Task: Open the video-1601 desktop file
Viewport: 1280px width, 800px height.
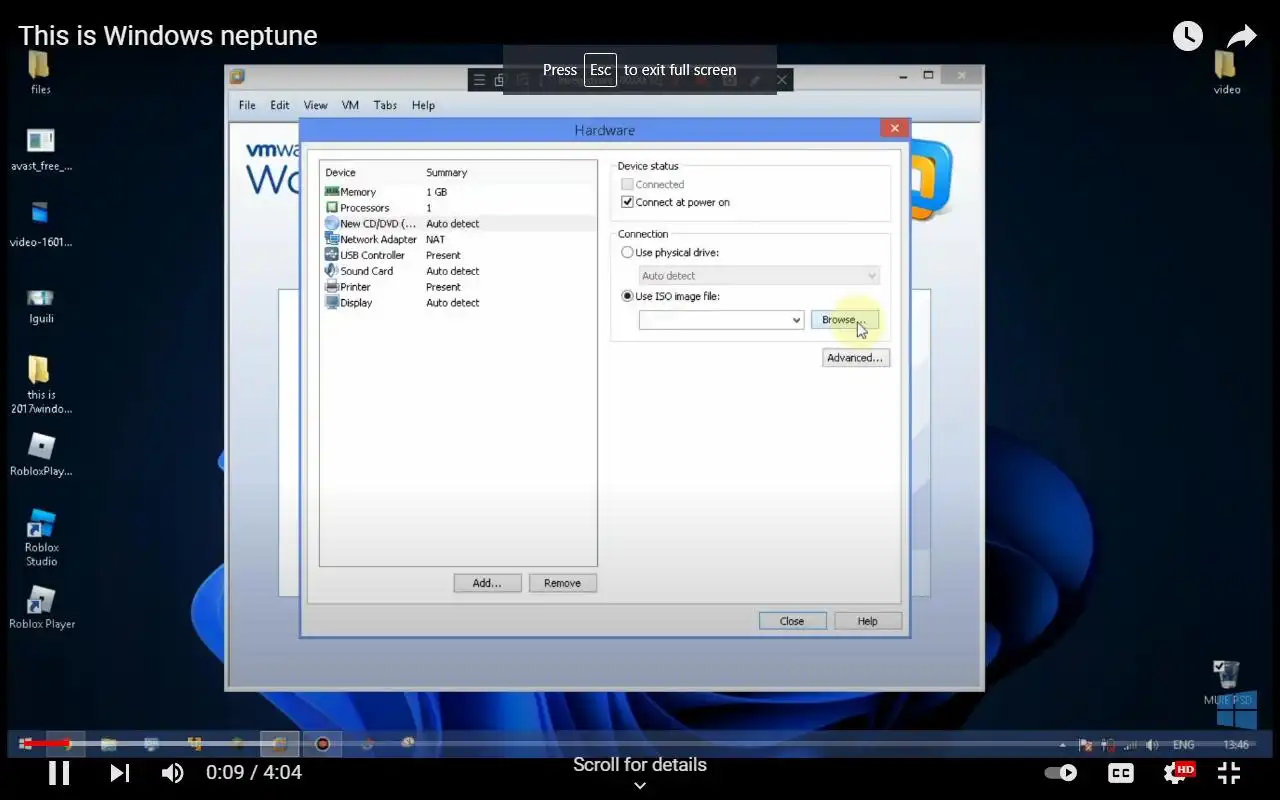Action: (41, 224)
